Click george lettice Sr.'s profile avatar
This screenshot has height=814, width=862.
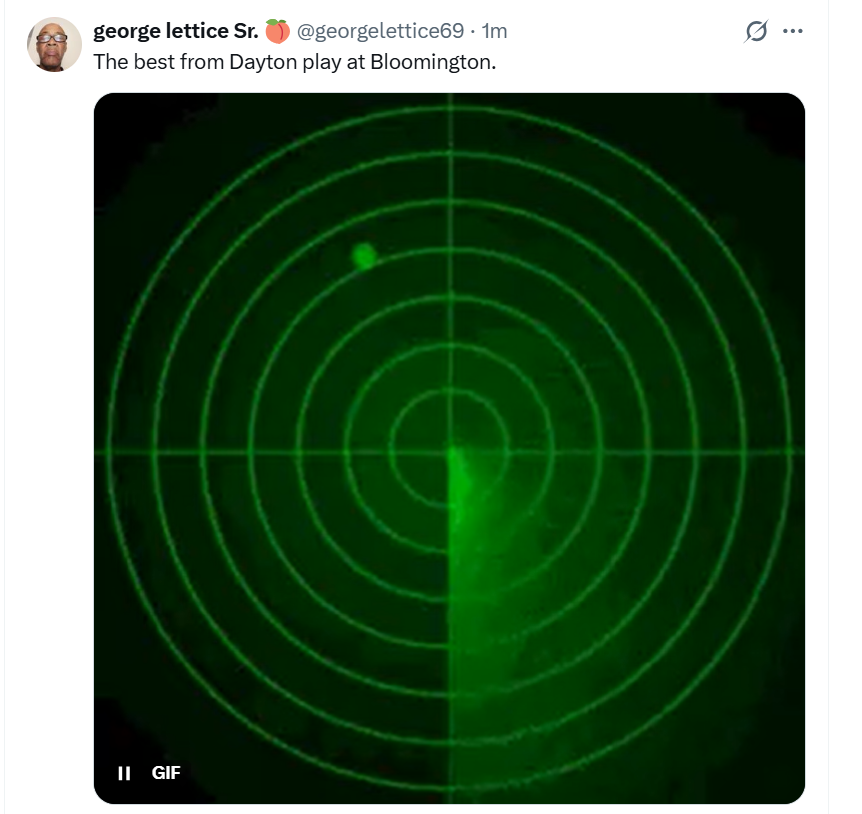pos(55,44)
